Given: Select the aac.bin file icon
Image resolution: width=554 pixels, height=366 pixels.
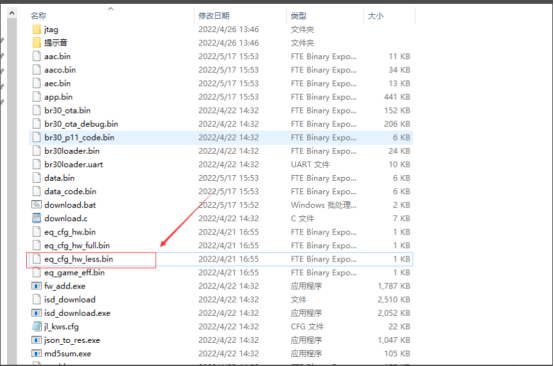Looking at the screenshot, I should click(x=36, y=56).
